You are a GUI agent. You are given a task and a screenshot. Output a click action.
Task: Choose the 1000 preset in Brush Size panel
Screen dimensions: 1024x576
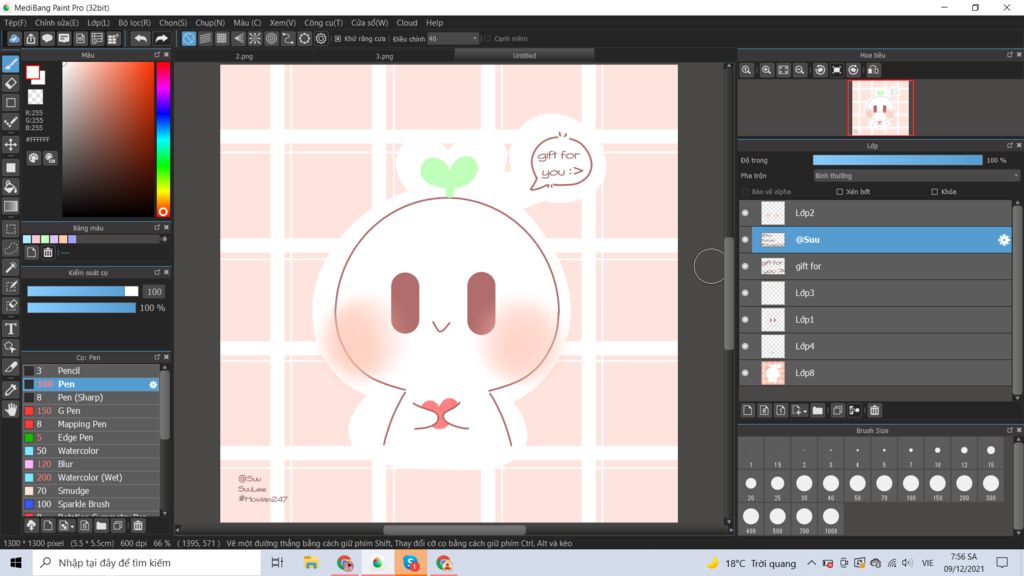click(831, 520)
